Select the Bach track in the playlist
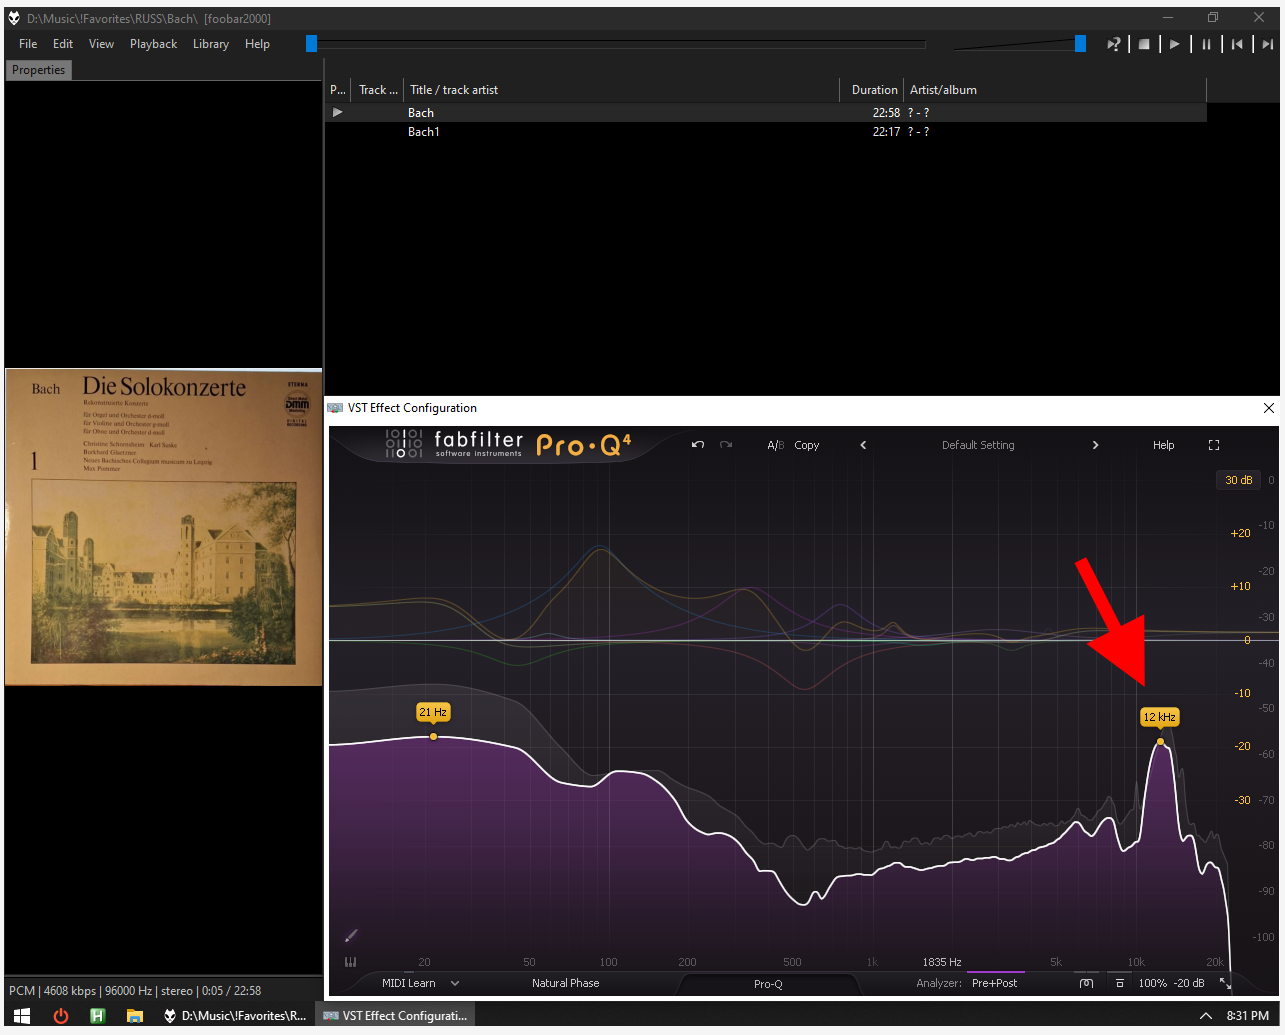The image size is (1285, 1035). (766, 113)
